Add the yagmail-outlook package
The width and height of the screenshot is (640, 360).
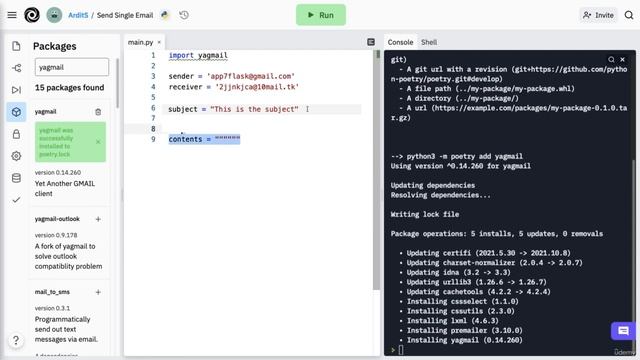98,219
